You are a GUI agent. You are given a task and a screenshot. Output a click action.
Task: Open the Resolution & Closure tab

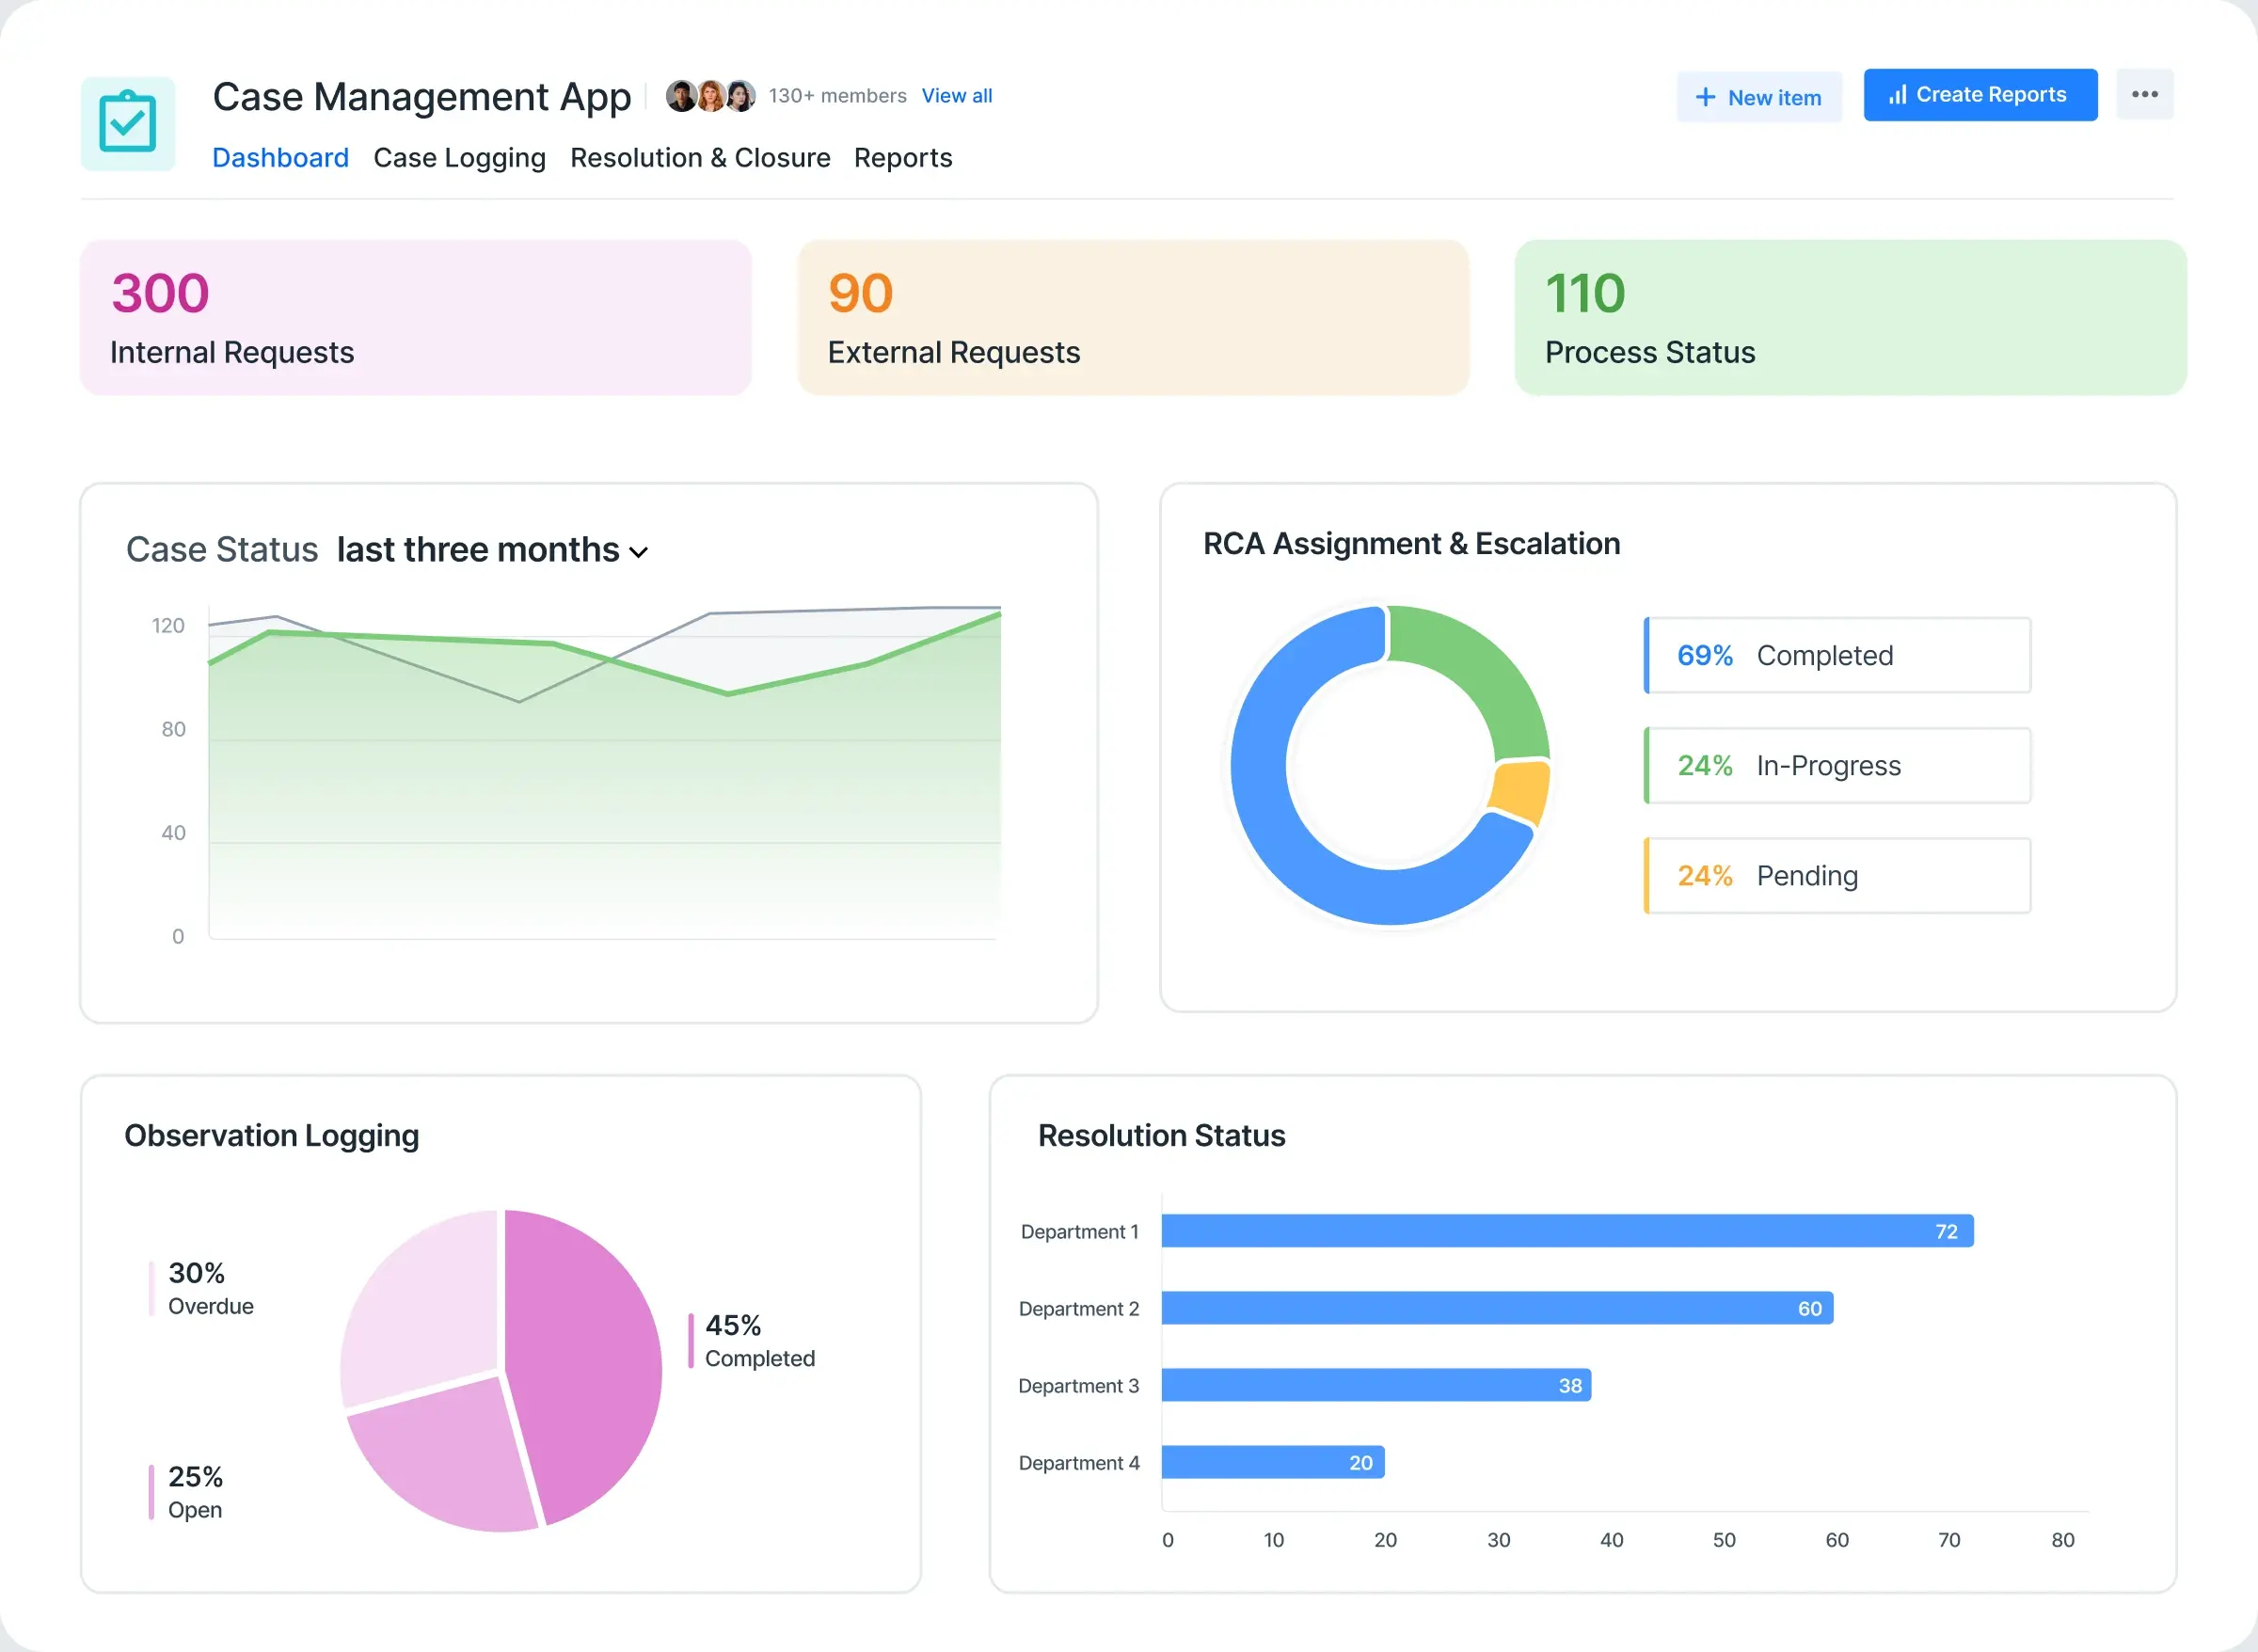coord(700,158)
